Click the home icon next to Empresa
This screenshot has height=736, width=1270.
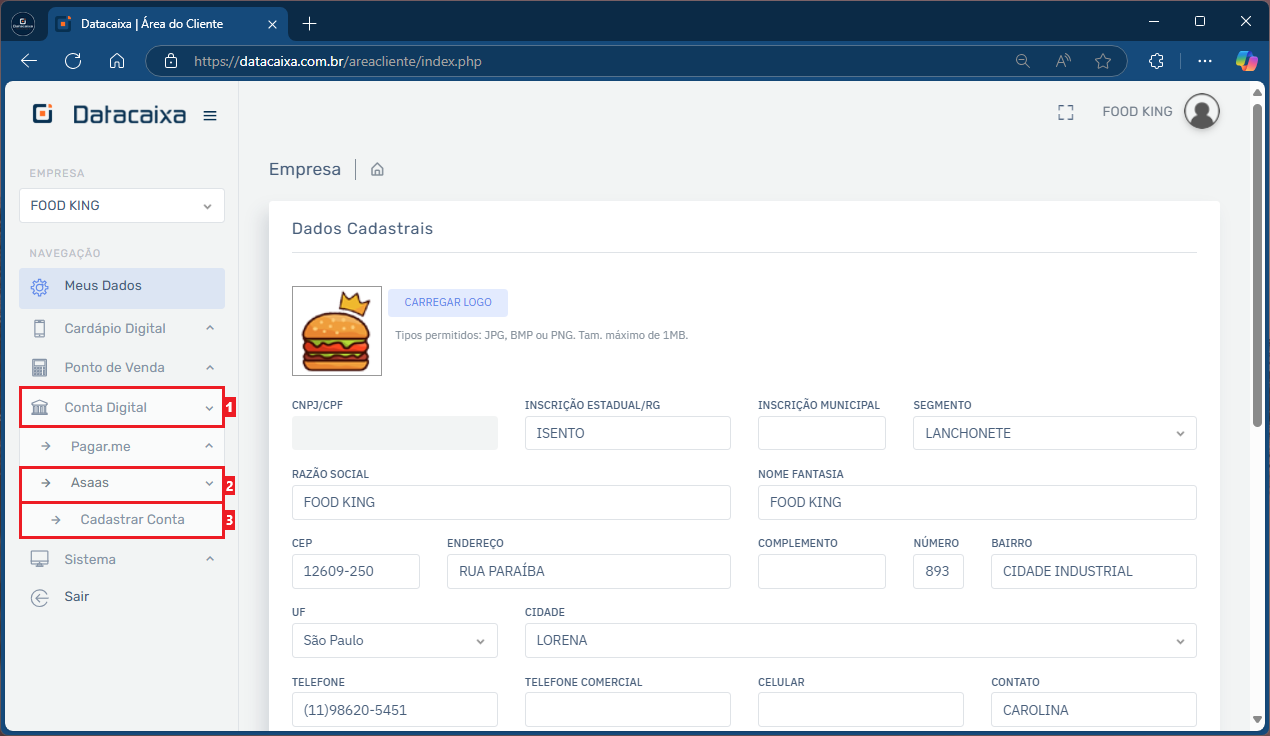(377, 170)
